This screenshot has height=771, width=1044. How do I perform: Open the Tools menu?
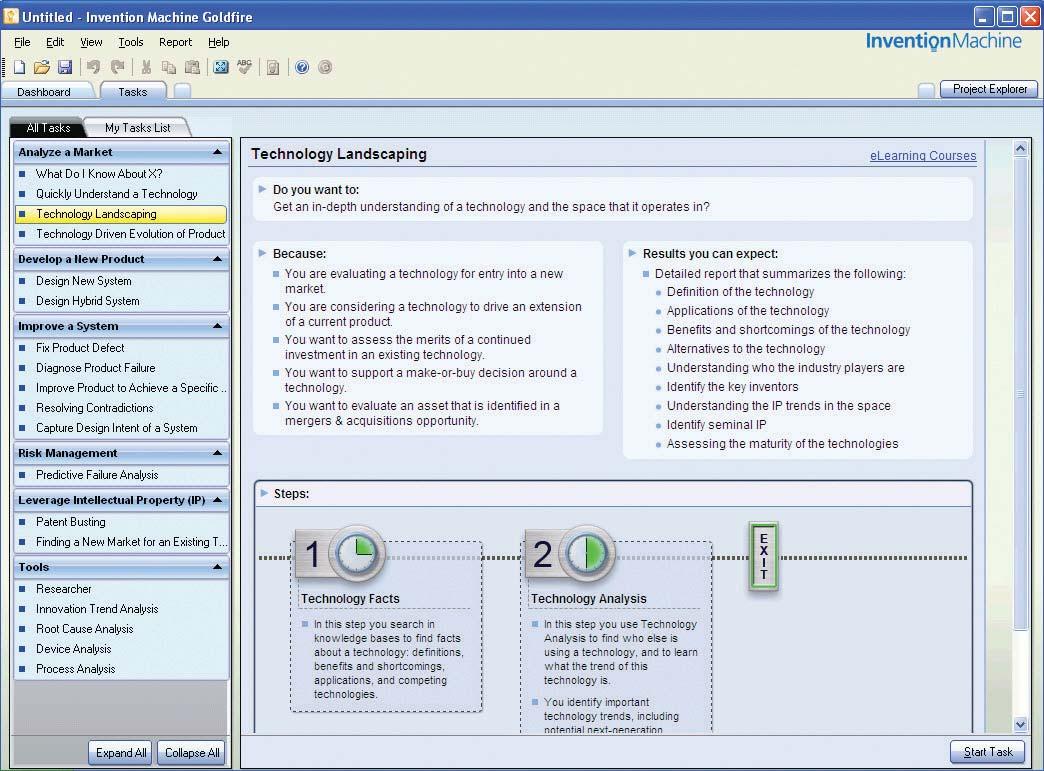click(x=130, y=42)
